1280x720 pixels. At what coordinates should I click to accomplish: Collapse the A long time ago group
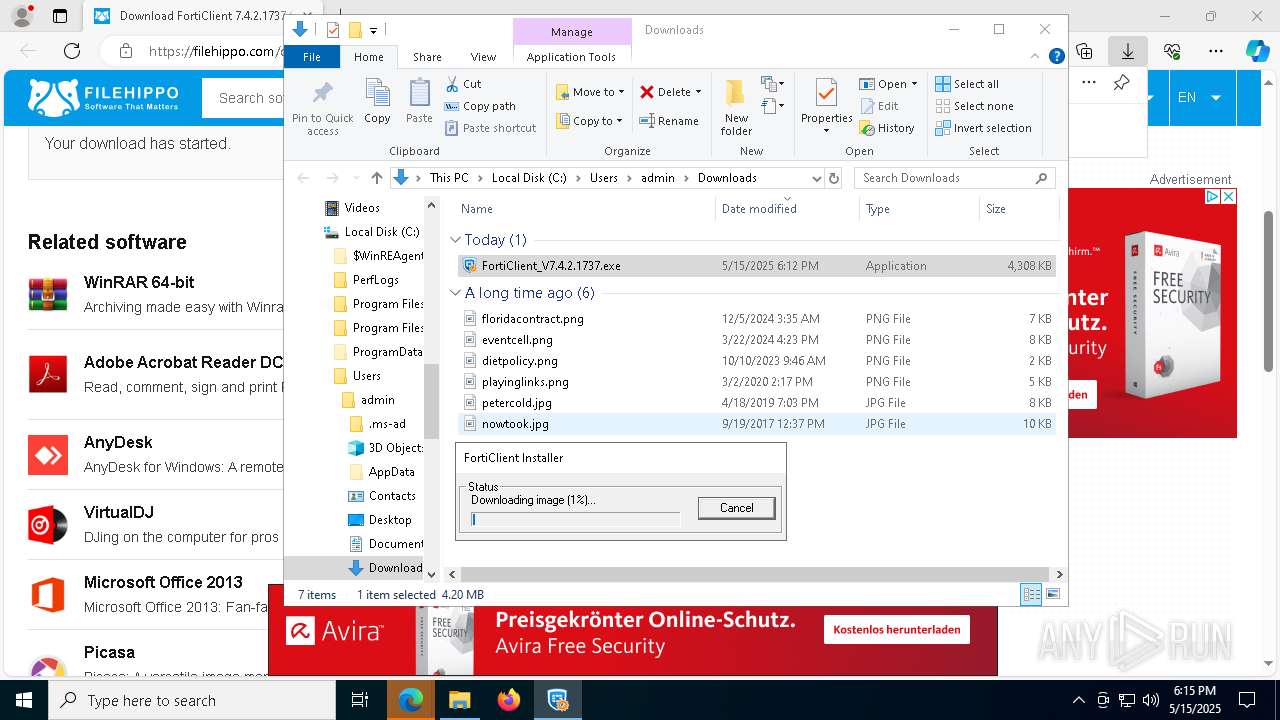pos(456,293)
